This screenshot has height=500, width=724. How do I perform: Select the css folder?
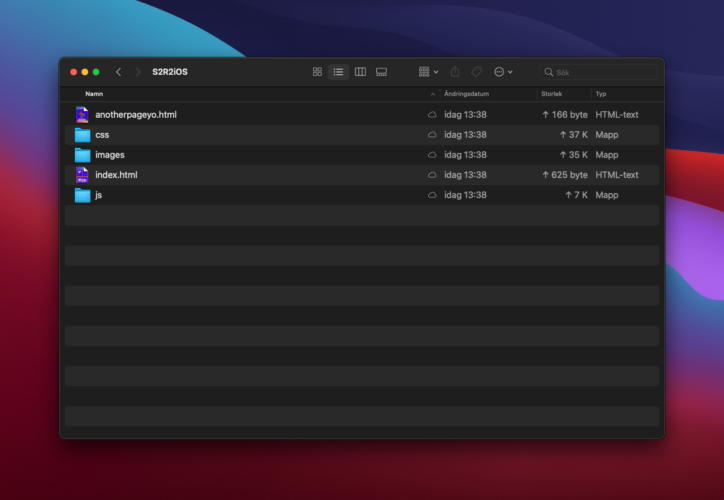point(102,135)
